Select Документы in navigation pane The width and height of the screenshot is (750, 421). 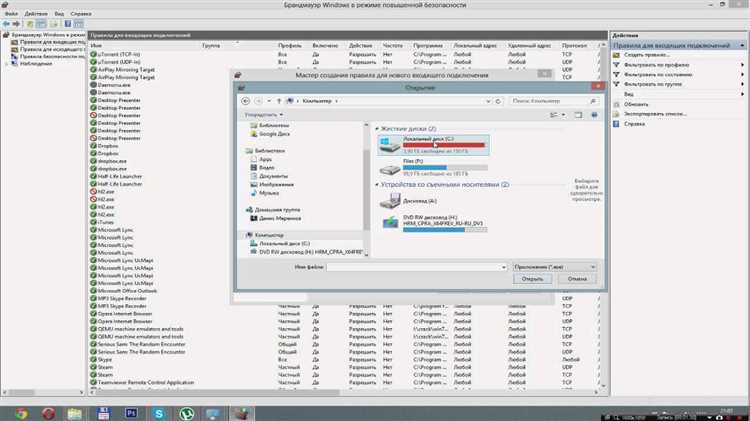273,176
